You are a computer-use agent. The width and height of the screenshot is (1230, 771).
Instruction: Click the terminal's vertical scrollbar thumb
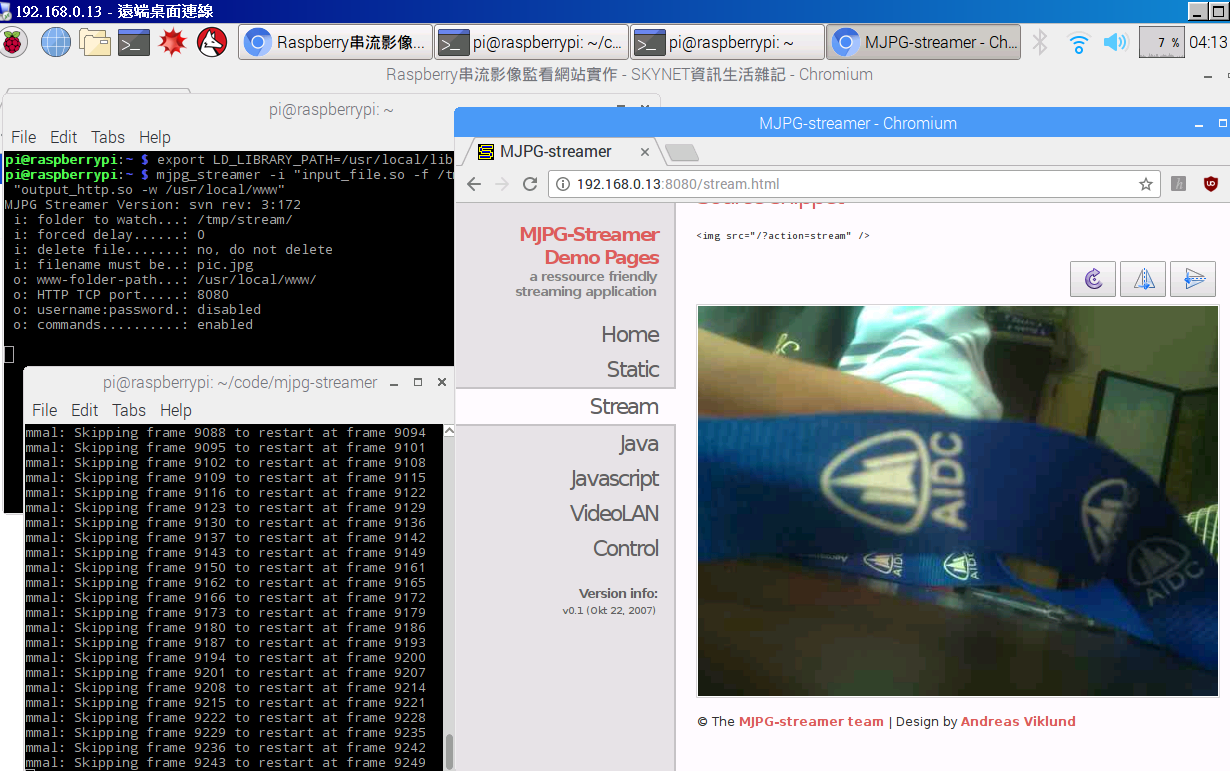(x=449, y=751)
